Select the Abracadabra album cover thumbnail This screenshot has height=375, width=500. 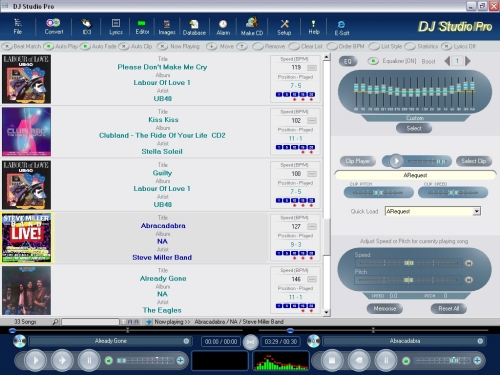coord(27,238)
